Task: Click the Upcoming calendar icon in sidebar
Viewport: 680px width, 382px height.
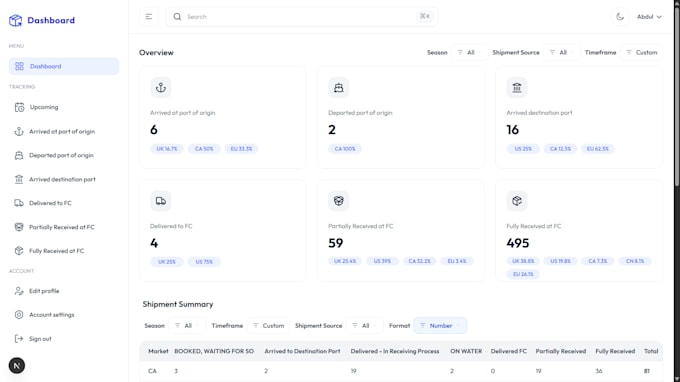Action: click(19, 107)
